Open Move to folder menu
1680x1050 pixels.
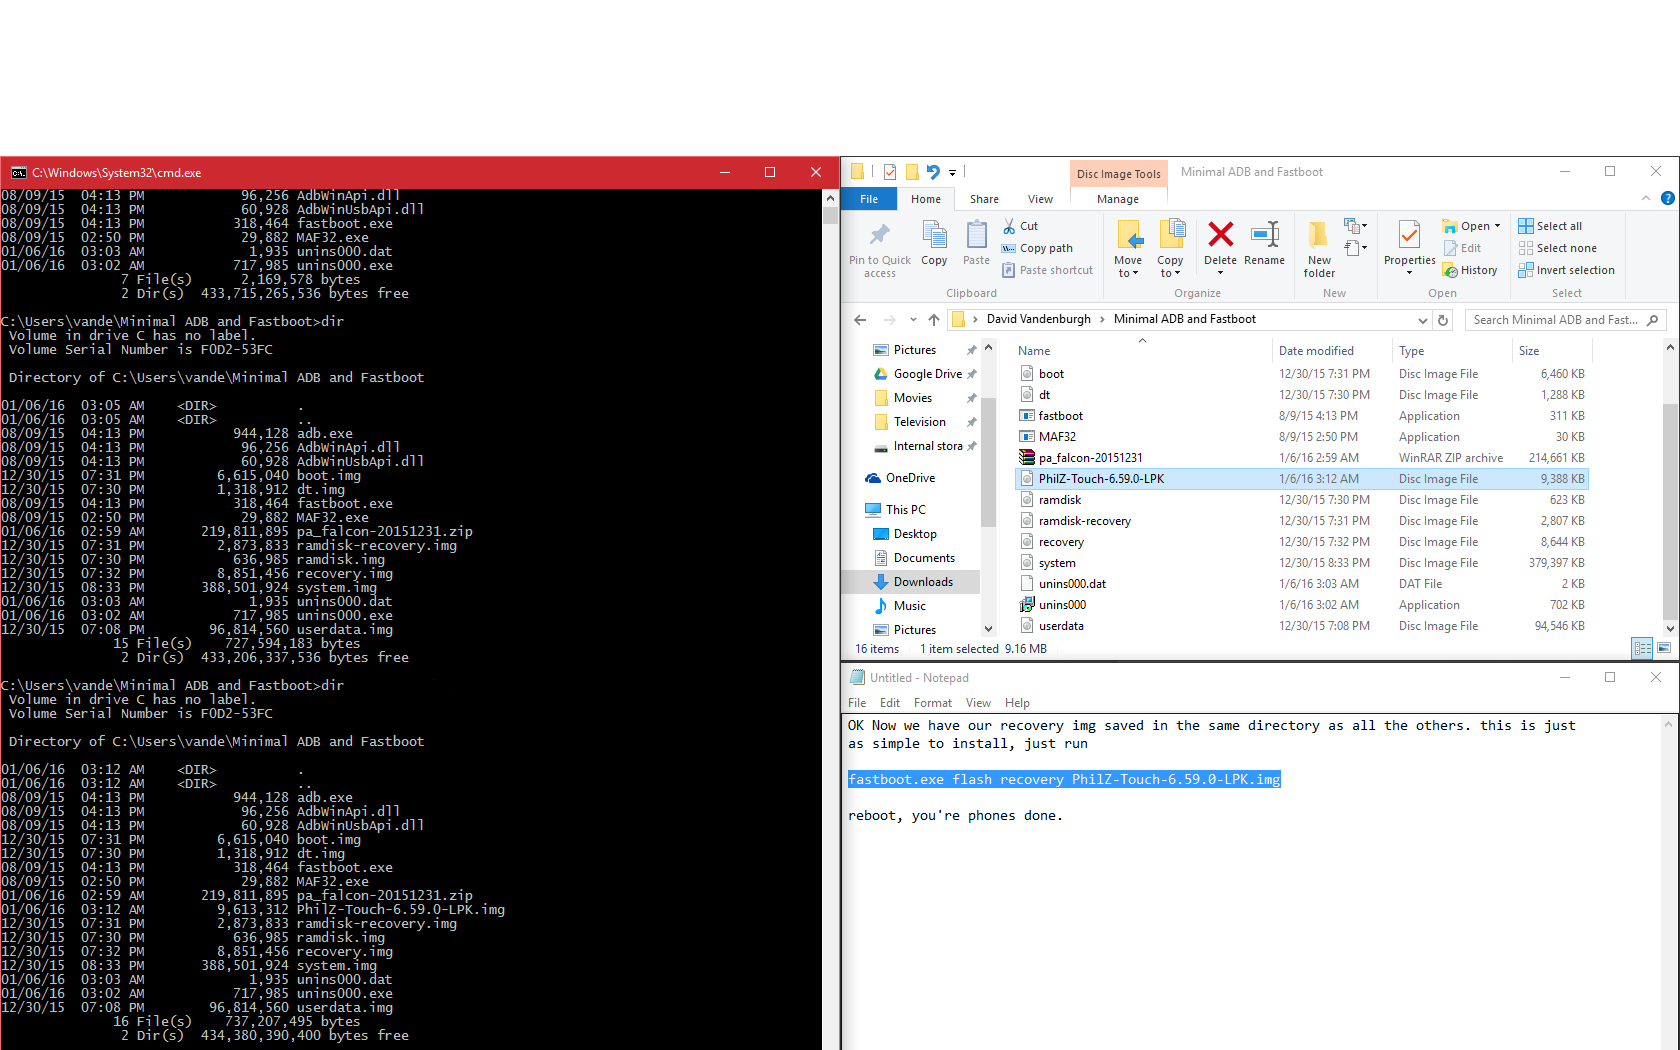pyautogui.click(x=1128, y=248)
